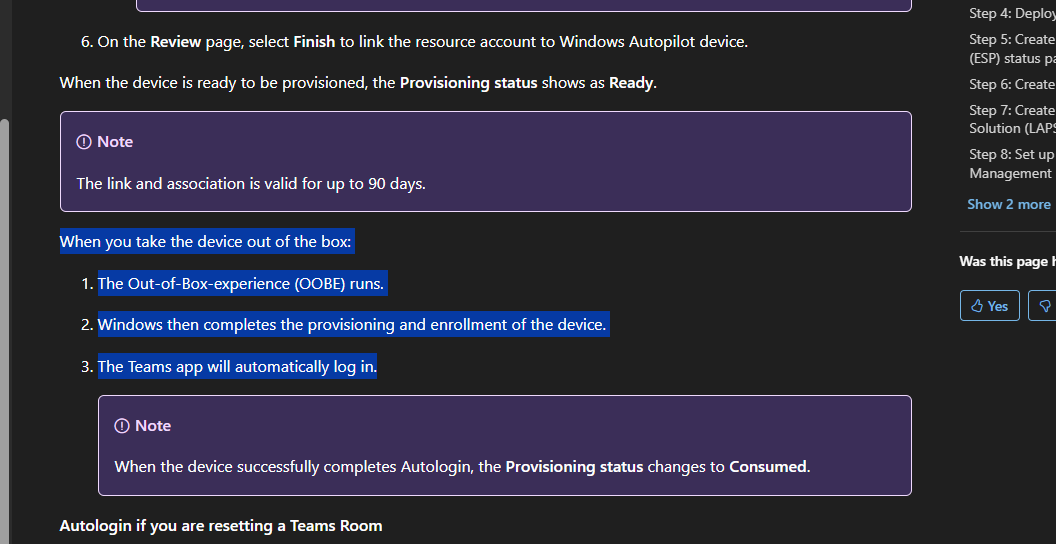Click the thumbs-down feedback icon
This screenshot has width=1056, height=544.
click(1045, 306)
